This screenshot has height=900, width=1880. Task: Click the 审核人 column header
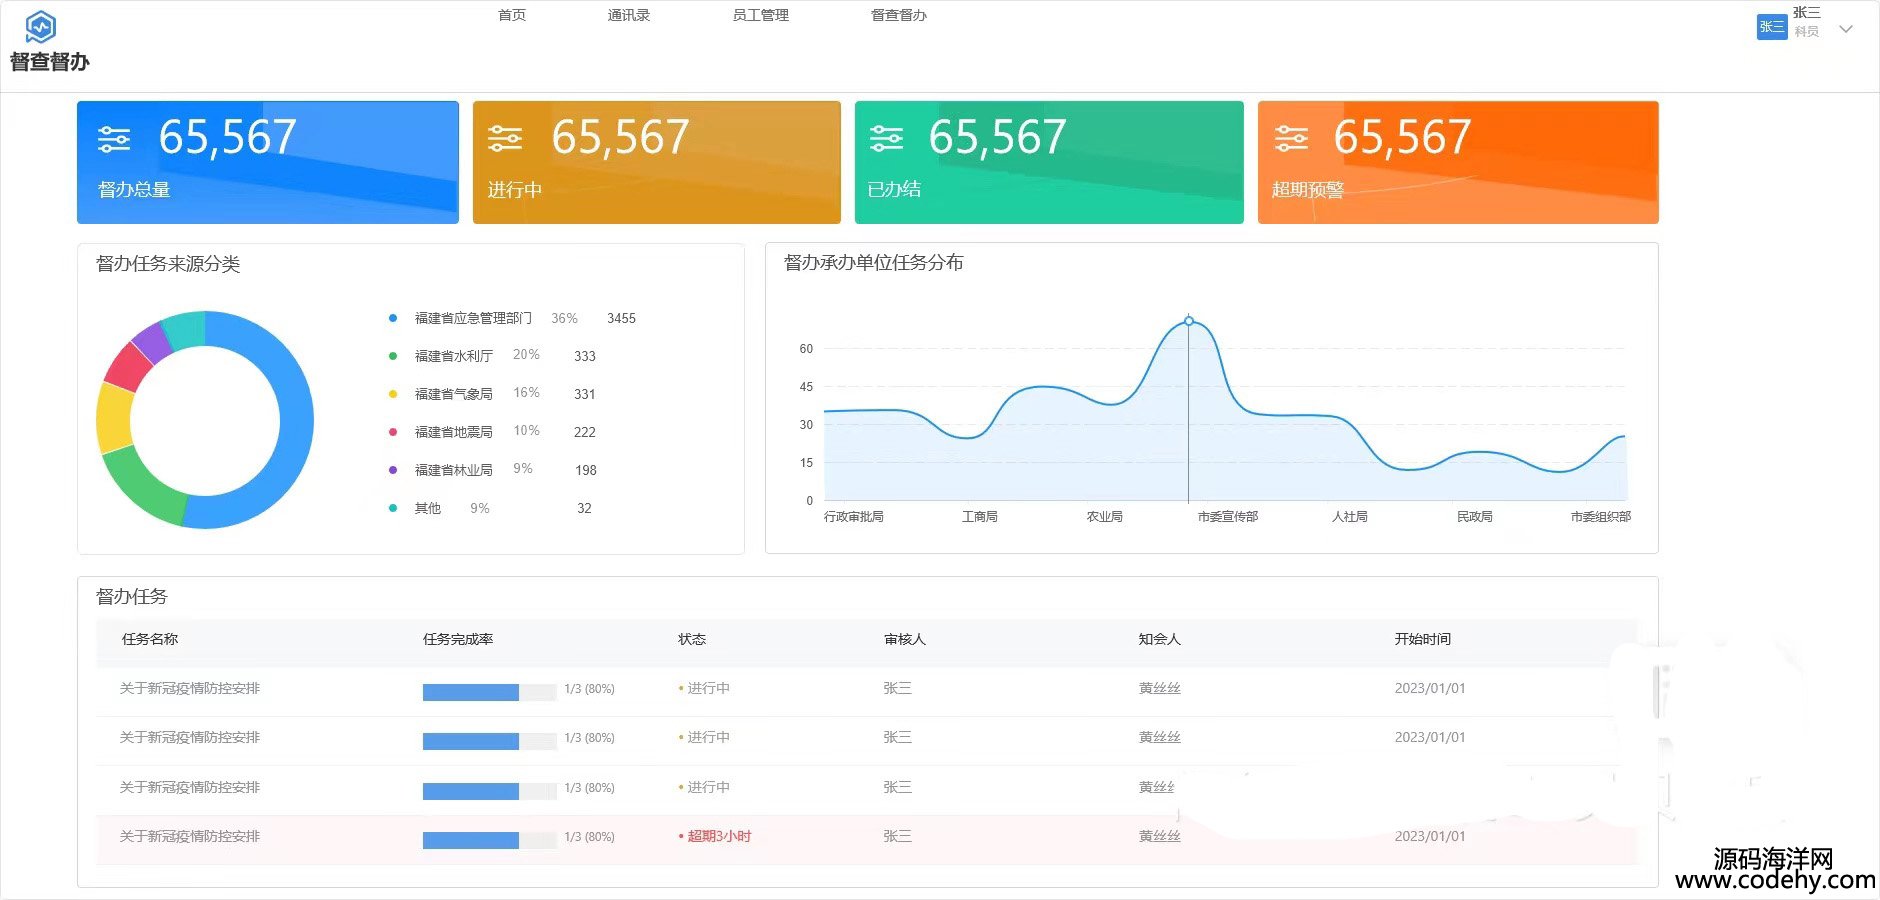[x=905, y=639]
